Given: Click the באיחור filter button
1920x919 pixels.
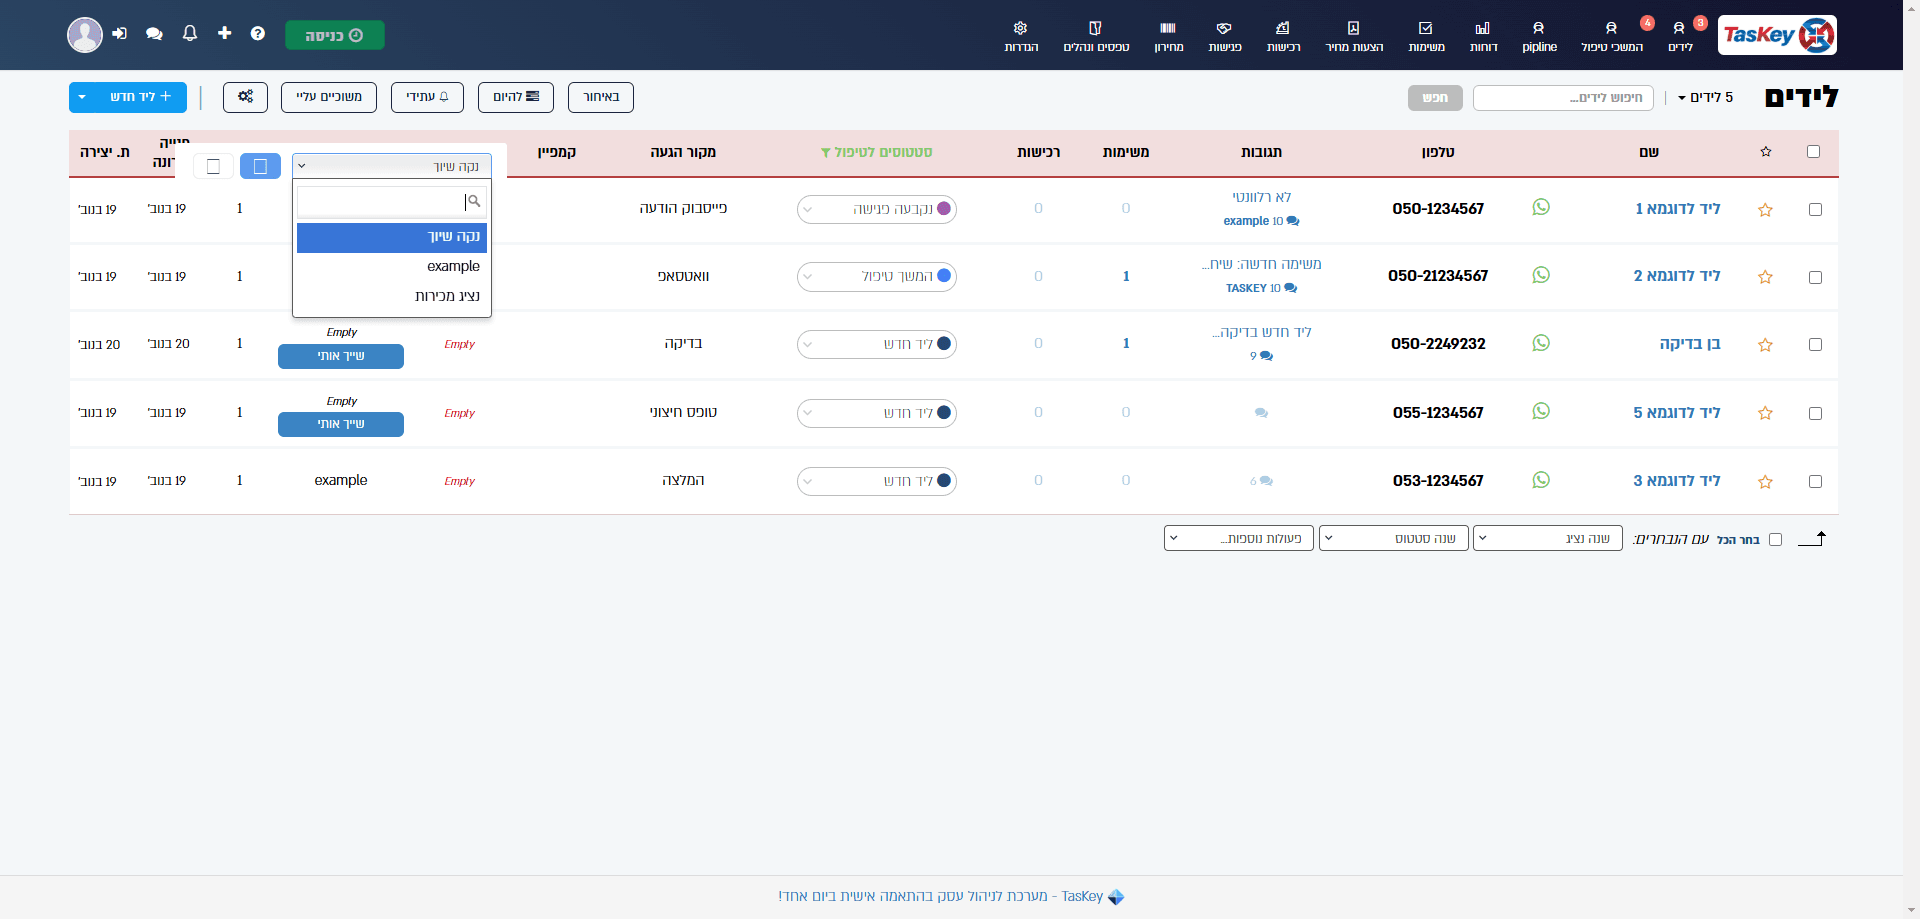Looking at the screenshot, I should (601, 97).
